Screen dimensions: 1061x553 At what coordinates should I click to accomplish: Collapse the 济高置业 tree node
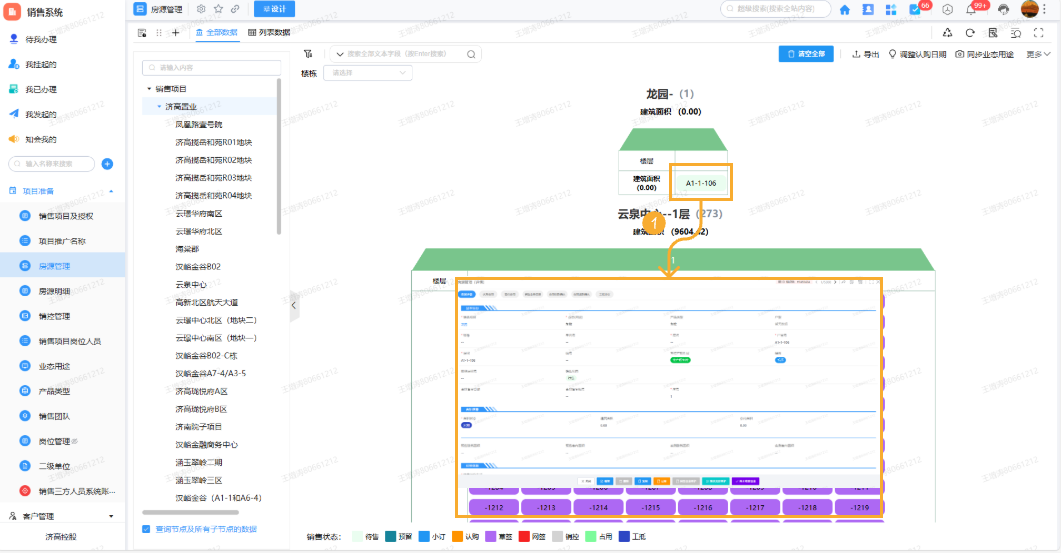tap(158, 106)
